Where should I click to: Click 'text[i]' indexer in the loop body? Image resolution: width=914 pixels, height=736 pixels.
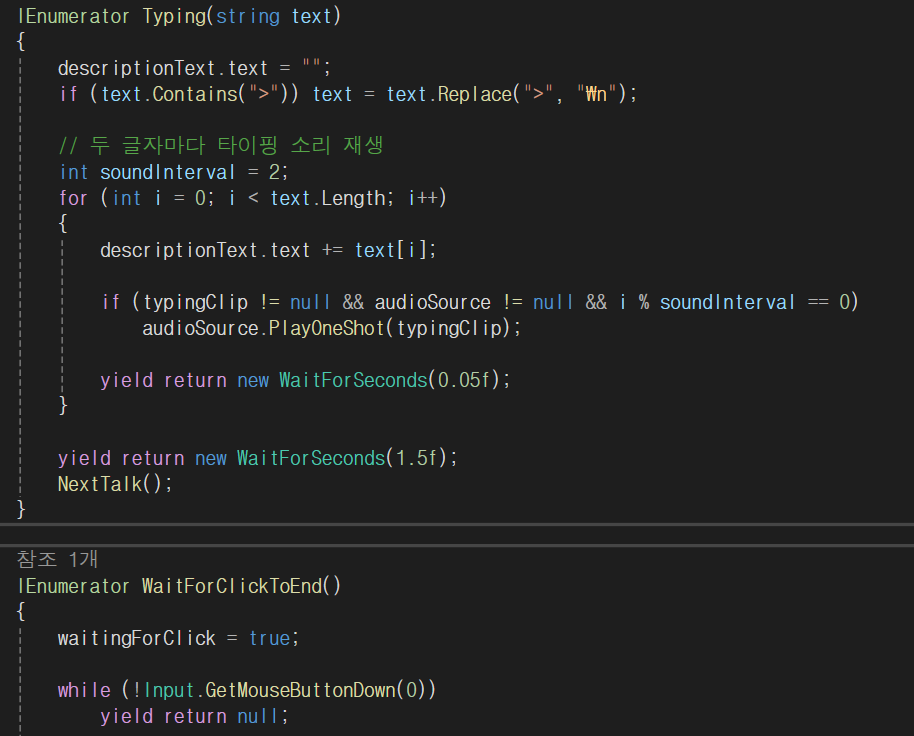point(392,250)
